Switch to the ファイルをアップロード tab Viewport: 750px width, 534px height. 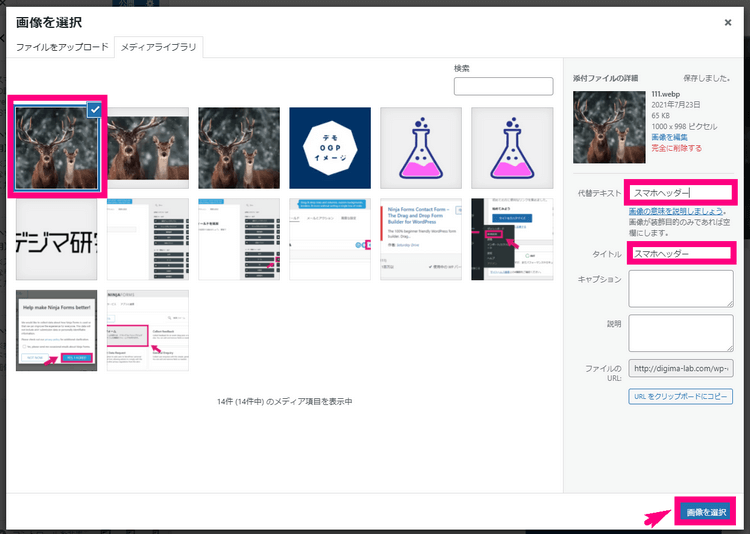coord(62,47)
